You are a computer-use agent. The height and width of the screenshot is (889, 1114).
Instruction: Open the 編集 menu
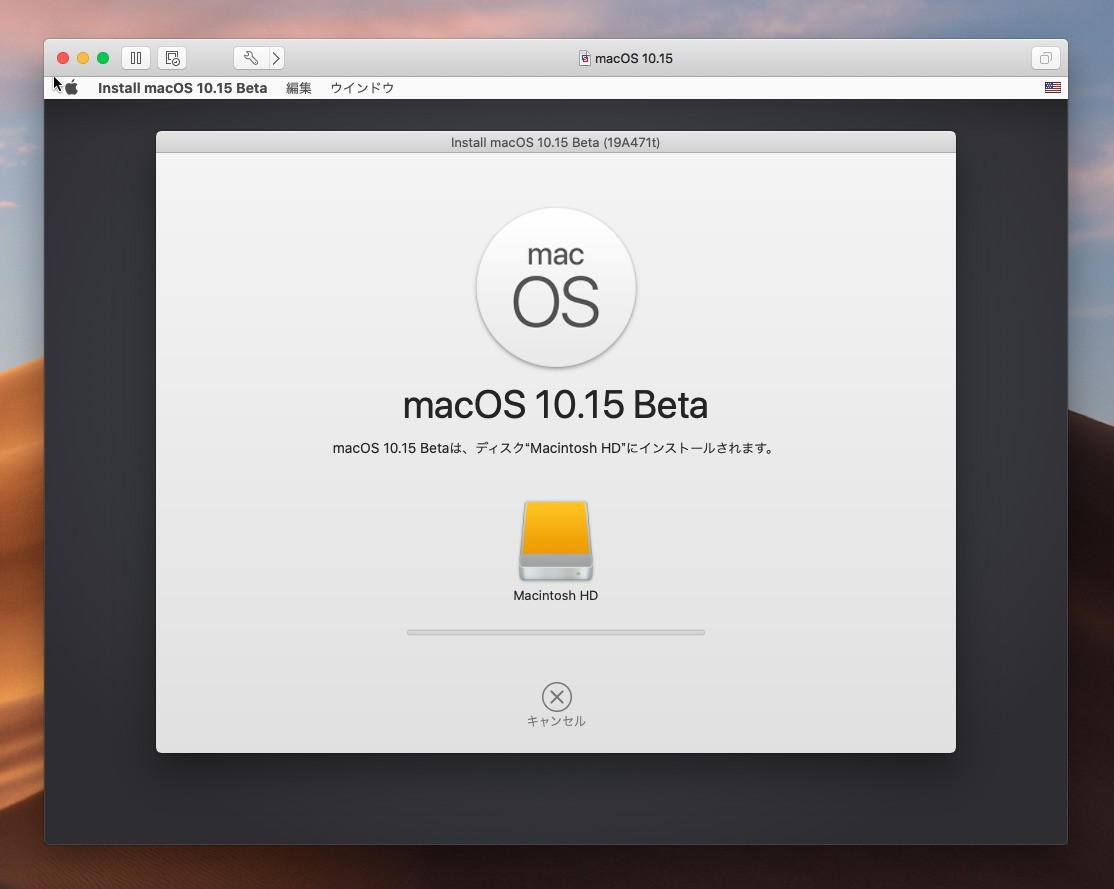coord(299,88)
